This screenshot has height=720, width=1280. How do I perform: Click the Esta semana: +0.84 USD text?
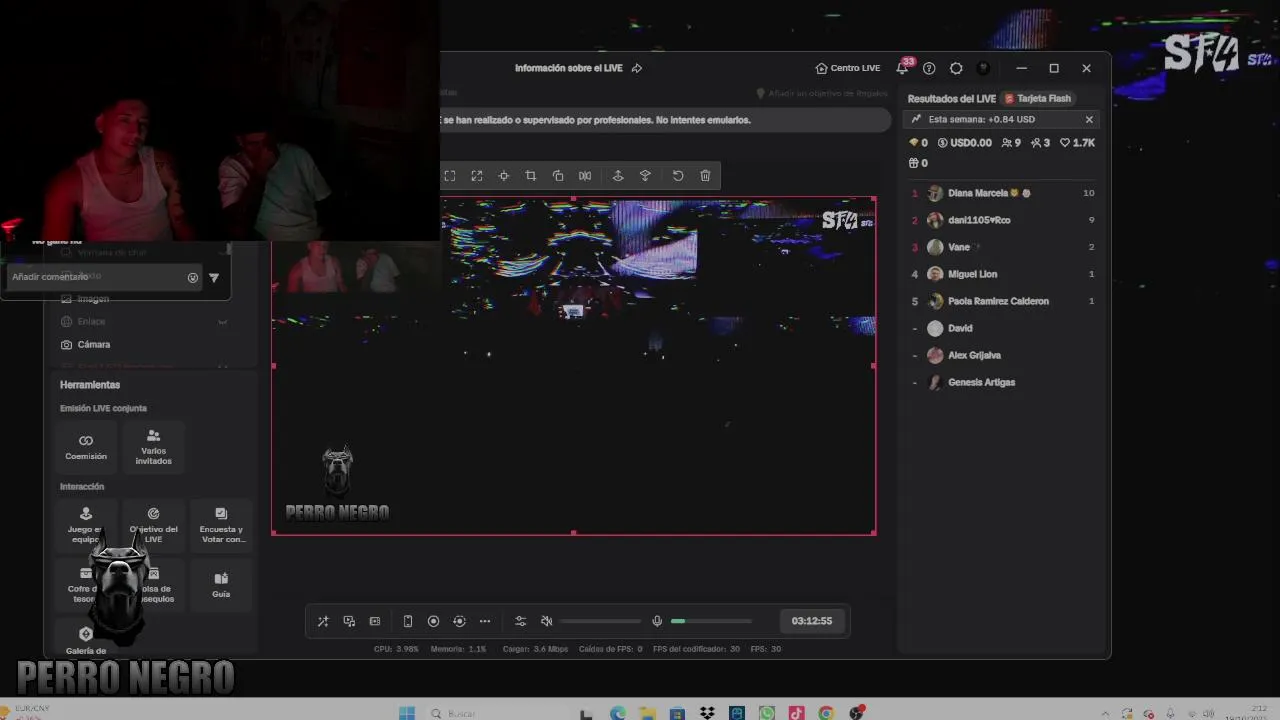982,119
